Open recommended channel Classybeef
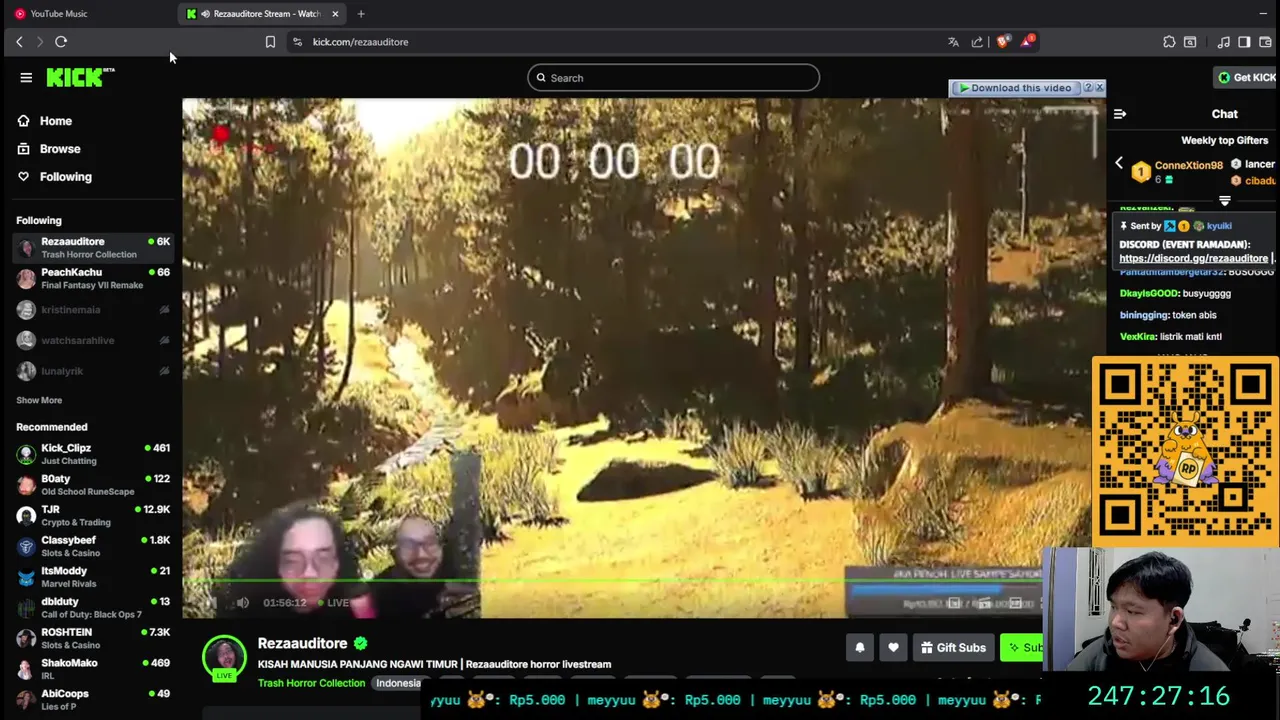Screen dimensions: 1280x720 (x=91, y=546)
